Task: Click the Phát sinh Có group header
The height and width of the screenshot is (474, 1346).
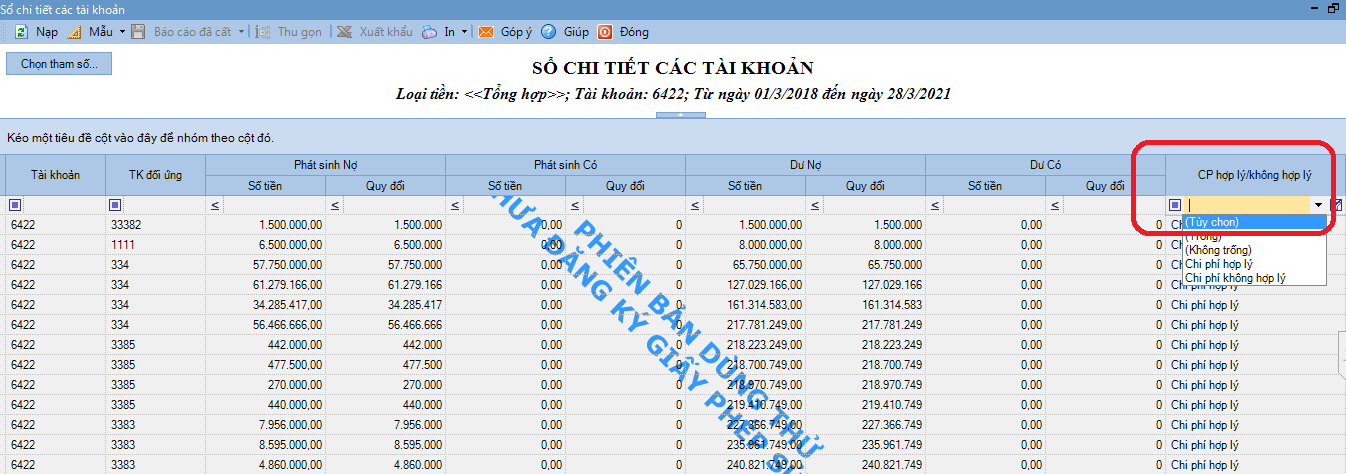Action: pos(565,164)
